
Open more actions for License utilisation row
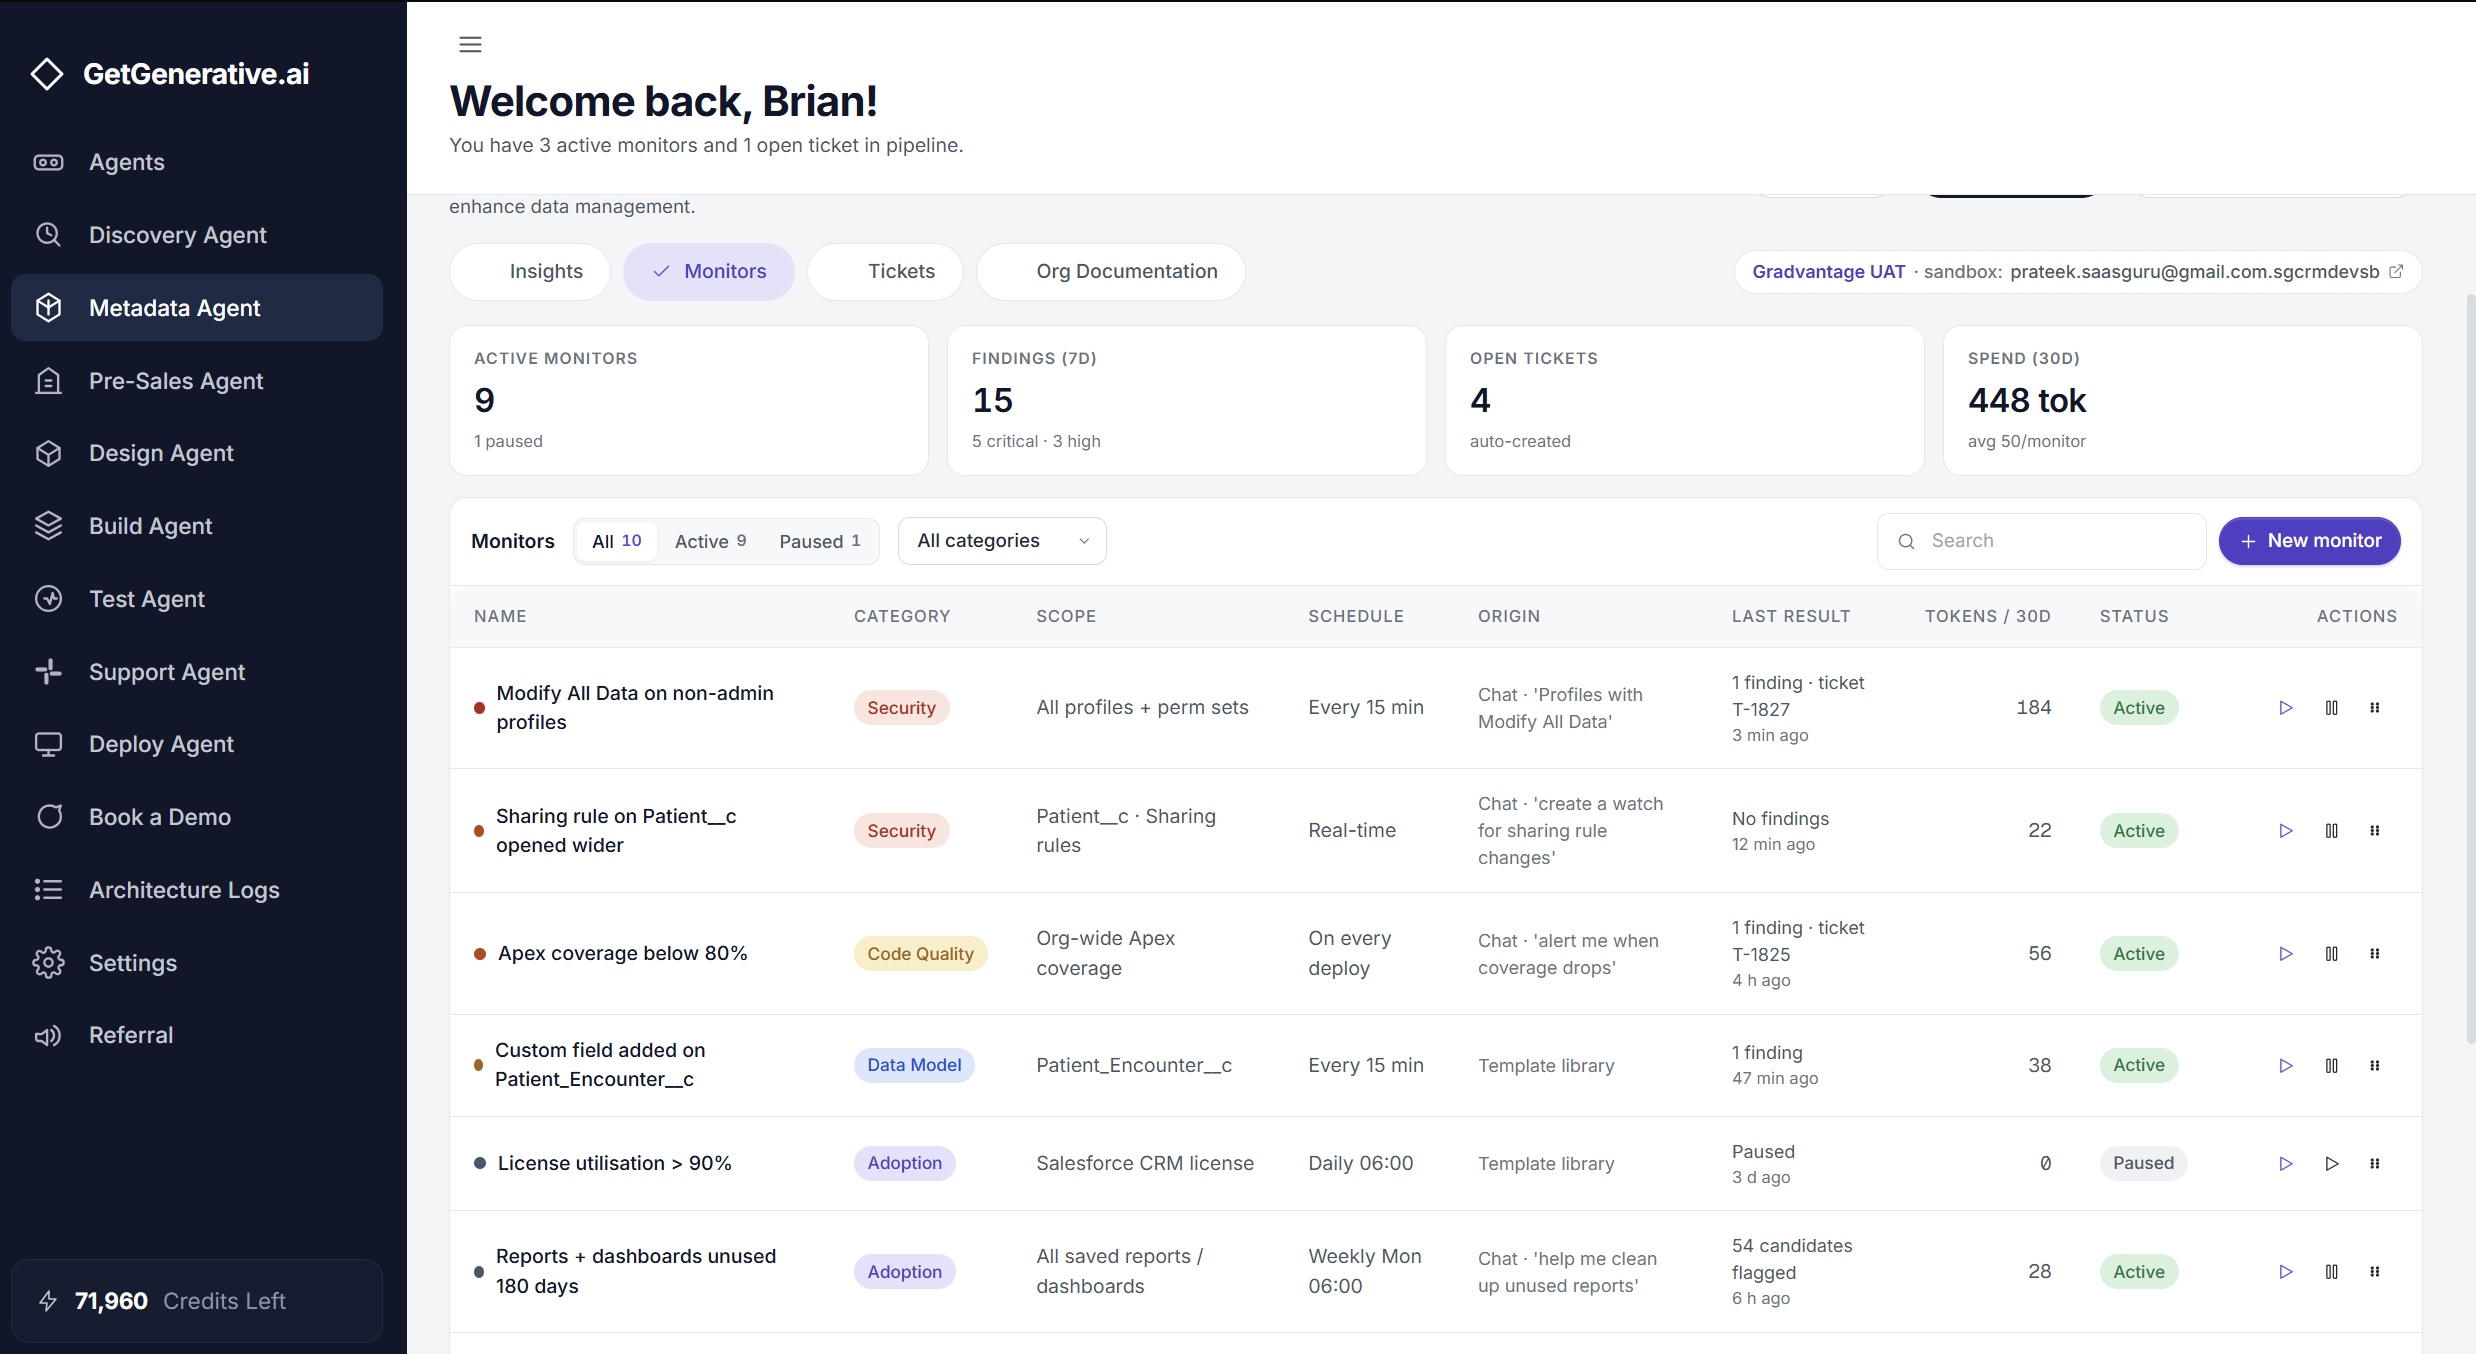tap(2375, 1164)
